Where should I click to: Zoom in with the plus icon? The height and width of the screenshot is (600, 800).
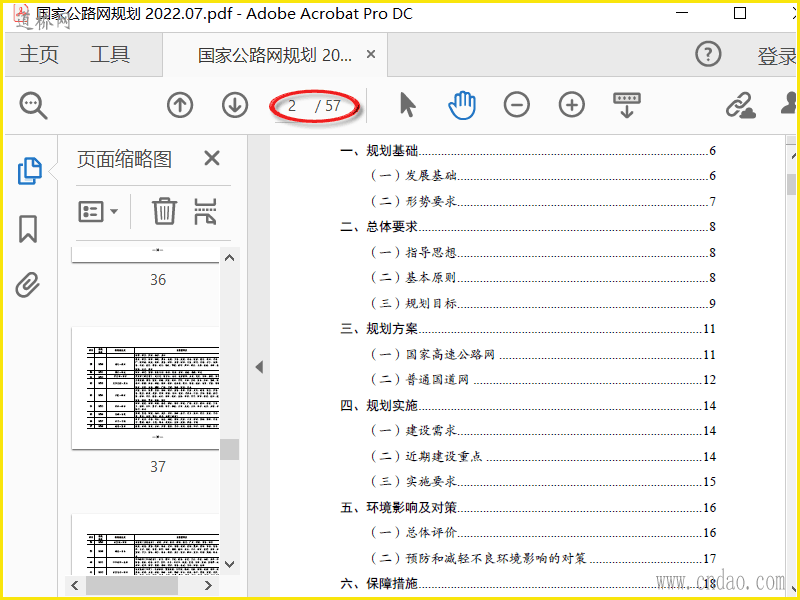(572, 105)
